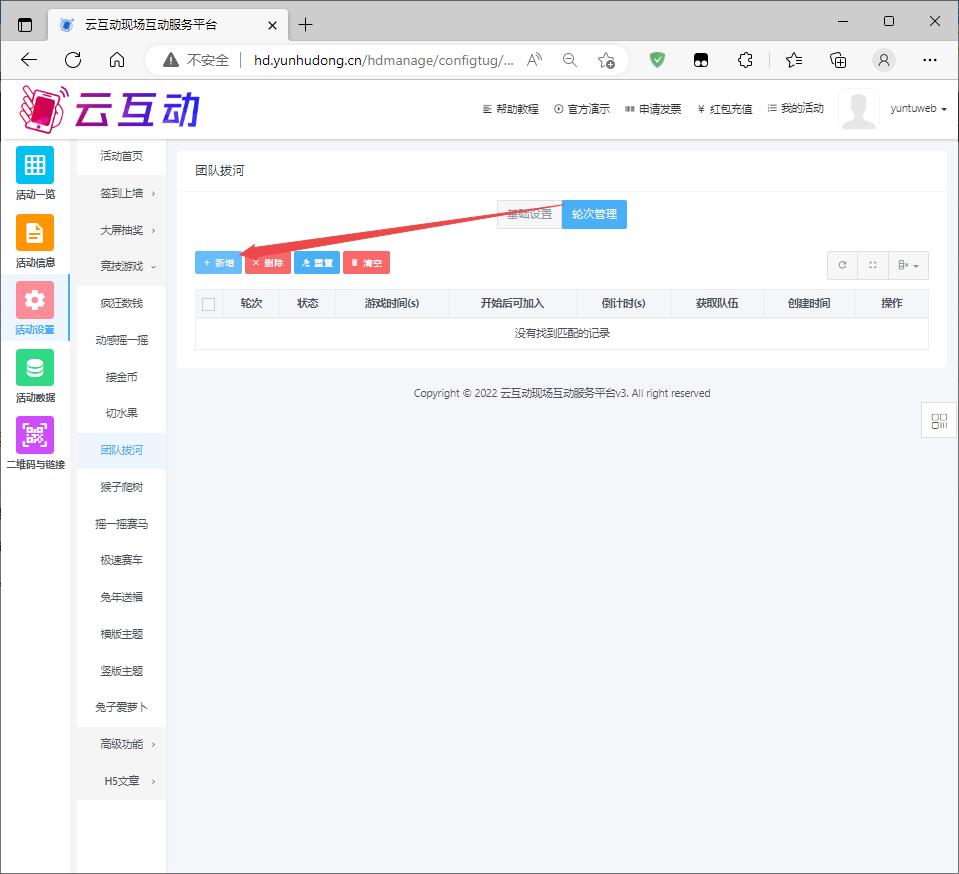Tick the select-all checkbox in table header
The image size is (959, 874).
coord(209,304)
